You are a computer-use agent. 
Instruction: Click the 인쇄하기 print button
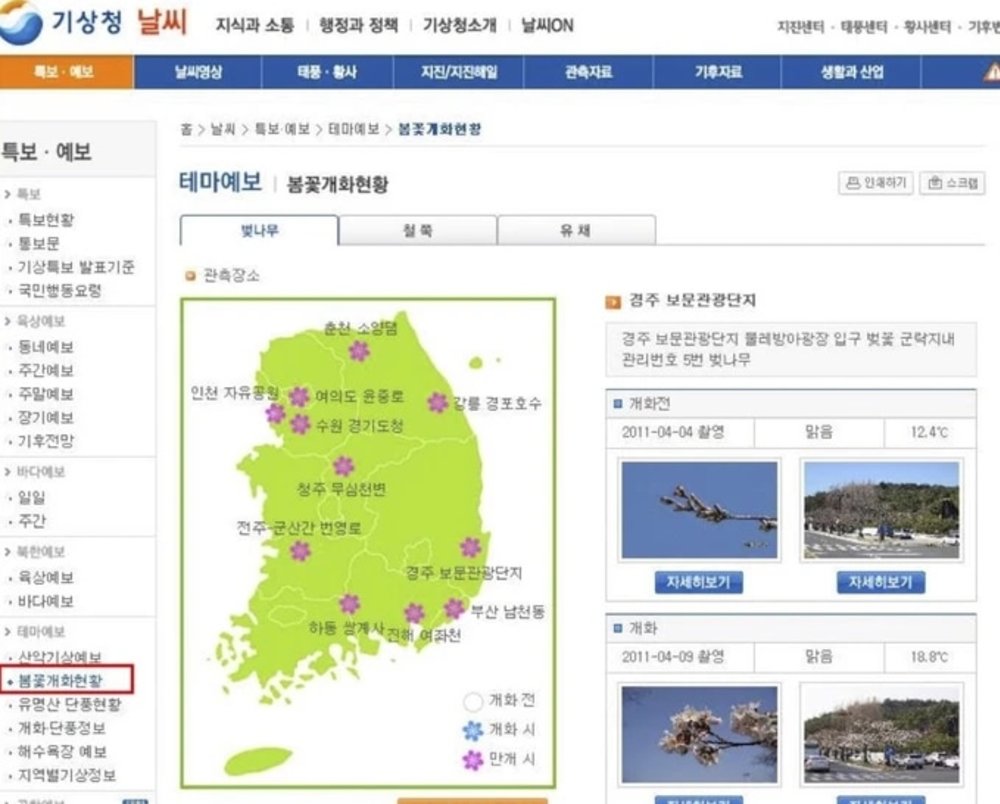click(x=875, y=183)
